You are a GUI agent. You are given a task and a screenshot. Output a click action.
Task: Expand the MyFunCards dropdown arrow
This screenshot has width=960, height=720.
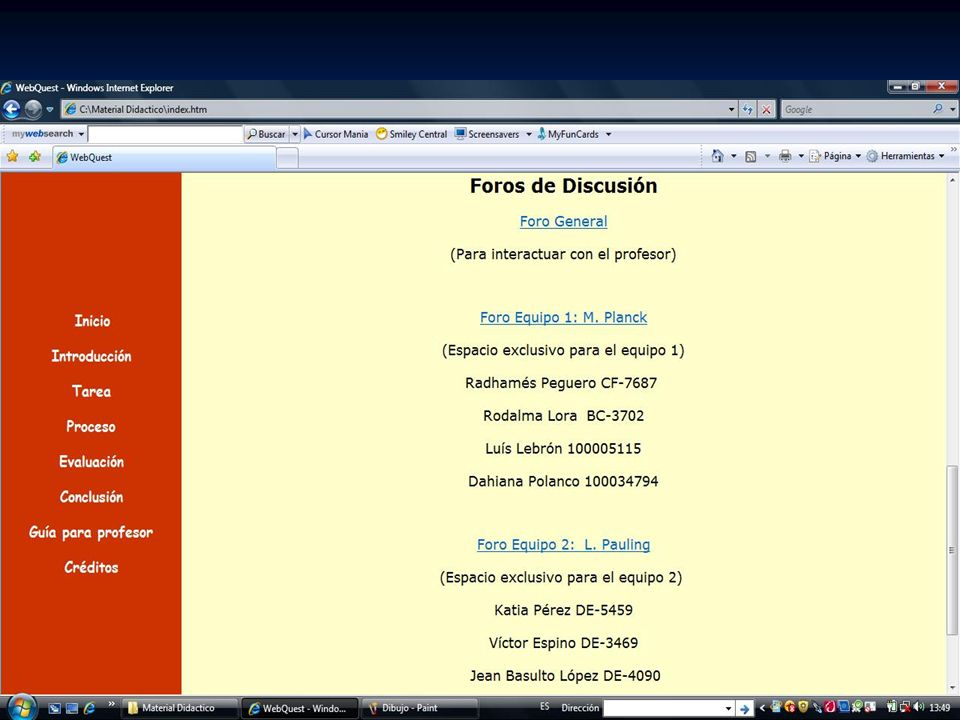click(609, 135)
